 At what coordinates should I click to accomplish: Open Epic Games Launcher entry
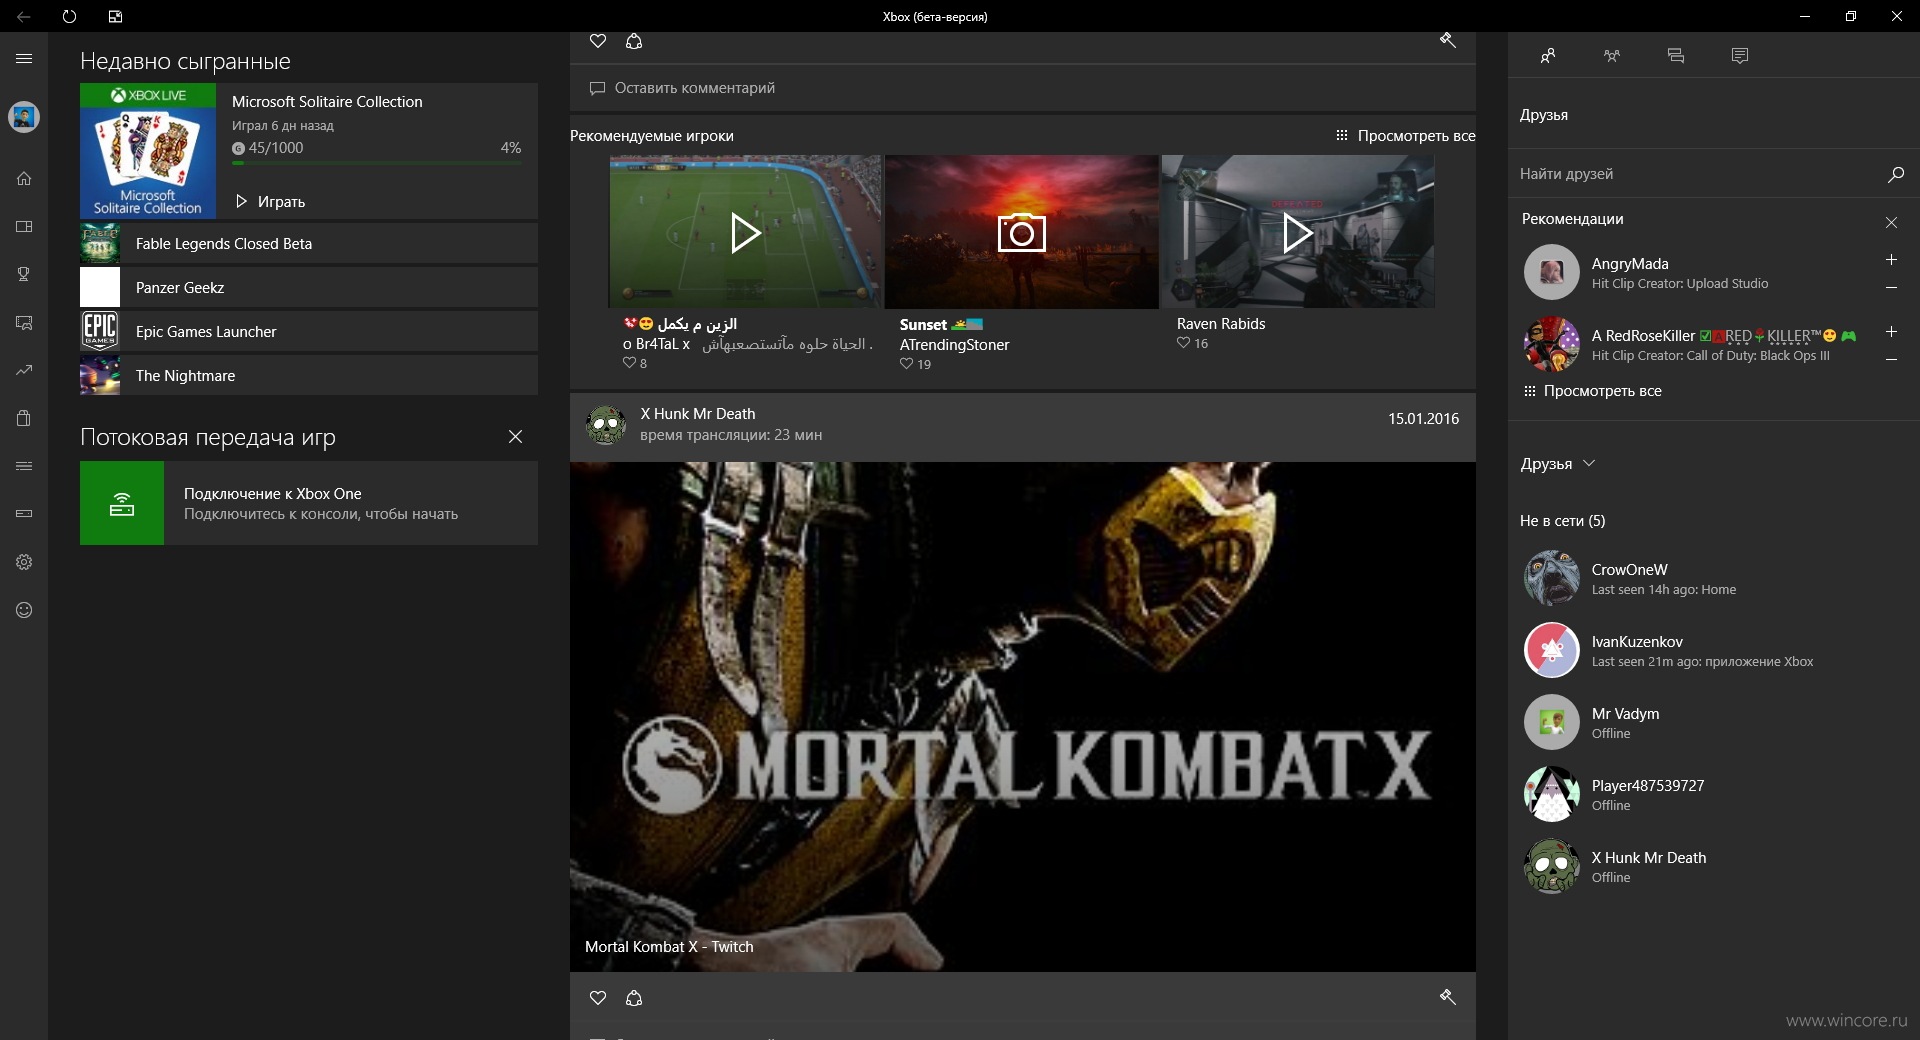point(309,332)
